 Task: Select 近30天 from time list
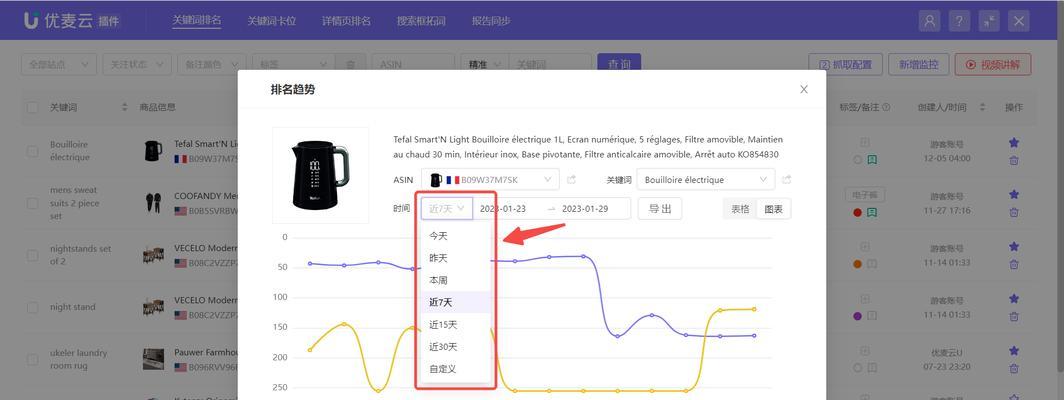click(x=456, y=346)
